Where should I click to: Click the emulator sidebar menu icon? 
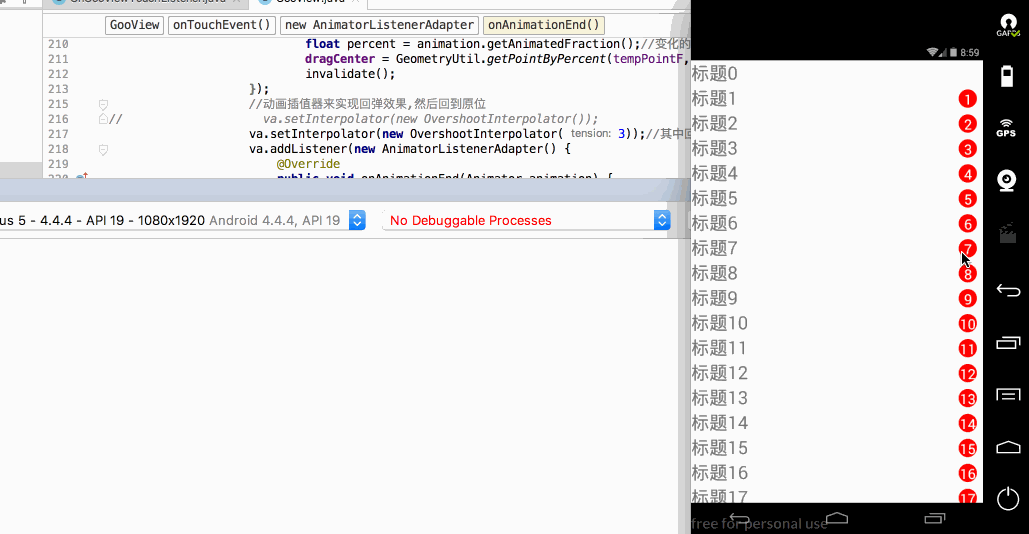tap(1009, 394)
